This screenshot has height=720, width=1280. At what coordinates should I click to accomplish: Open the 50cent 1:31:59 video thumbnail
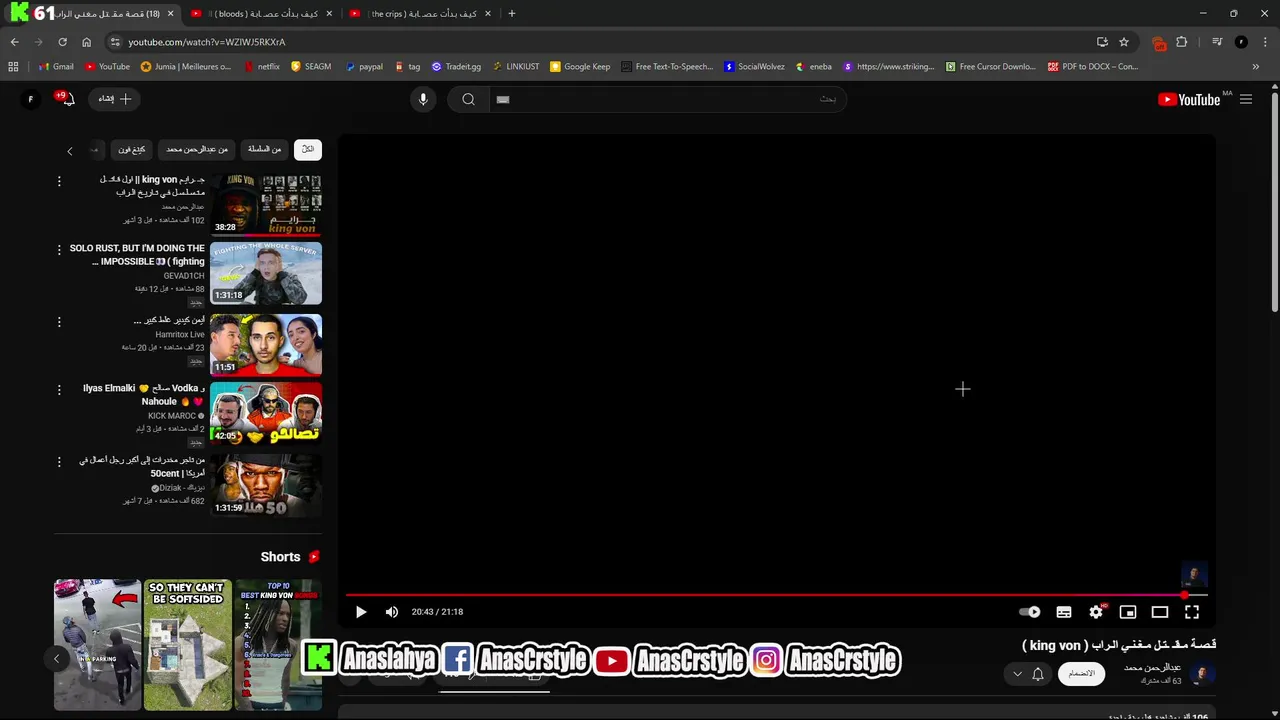coord(266,485)
